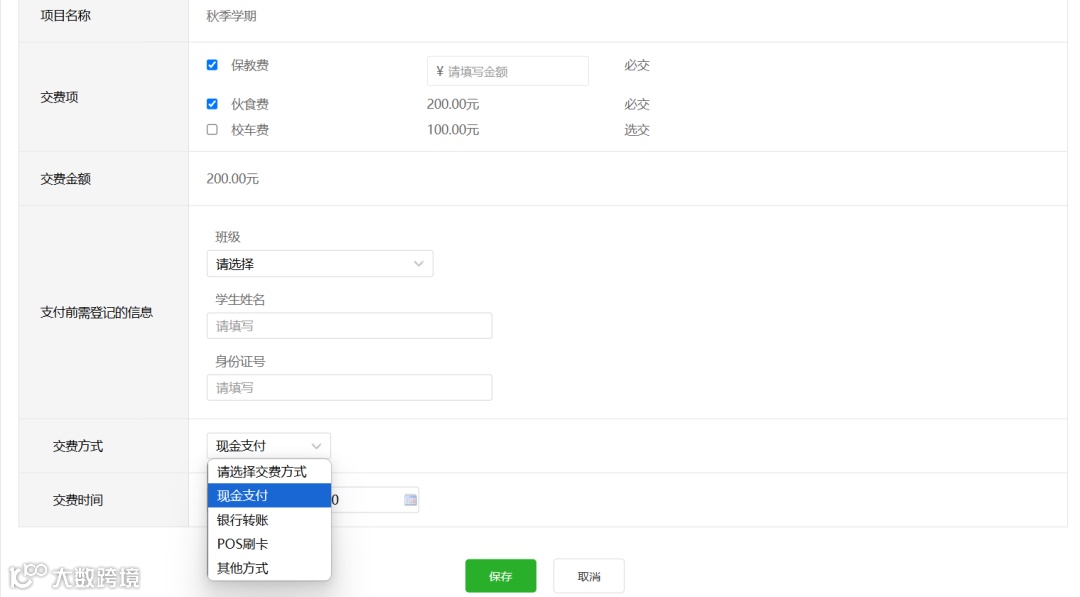Click the 伙食费 200.00元 amount

point(453,104)
